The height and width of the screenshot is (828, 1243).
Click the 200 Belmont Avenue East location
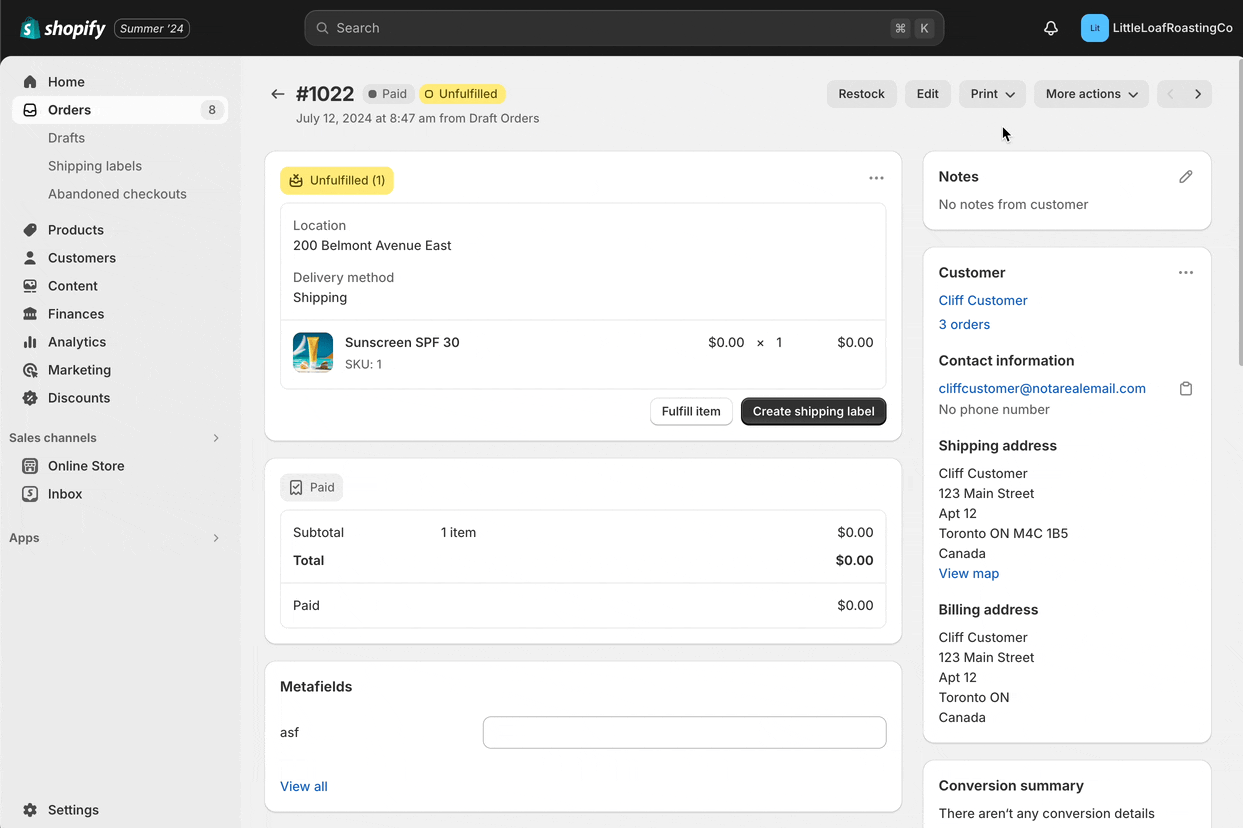coord(372,246)
